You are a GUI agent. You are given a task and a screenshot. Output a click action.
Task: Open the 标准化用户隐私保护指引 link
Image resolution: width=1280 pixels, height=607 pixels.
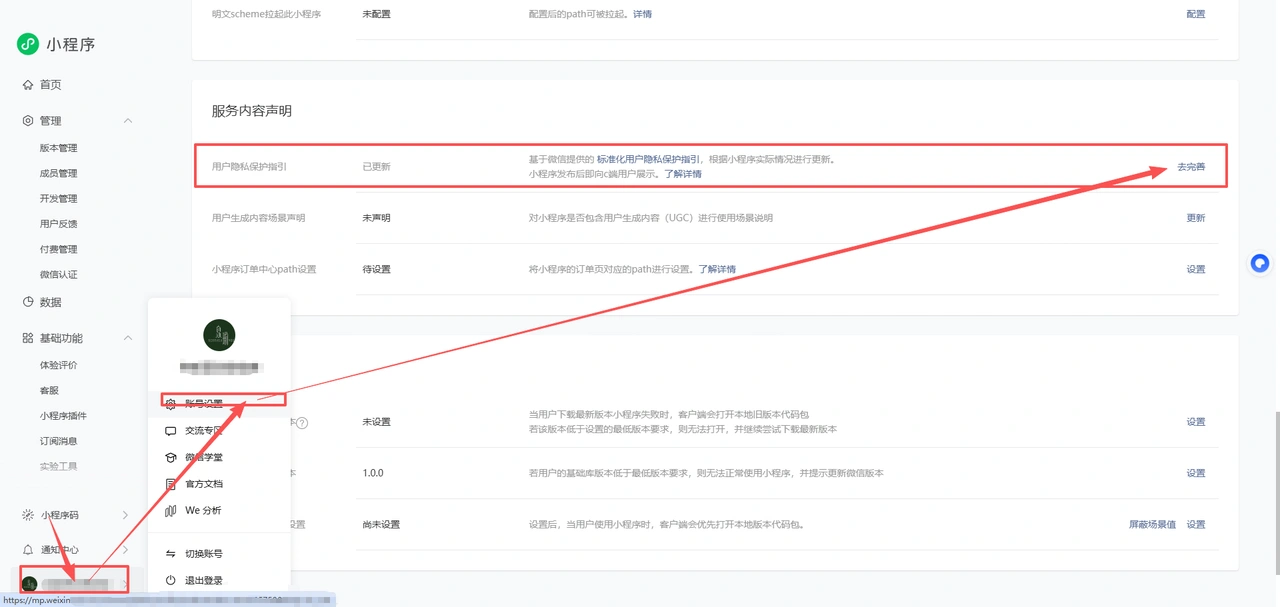[648, 159]
